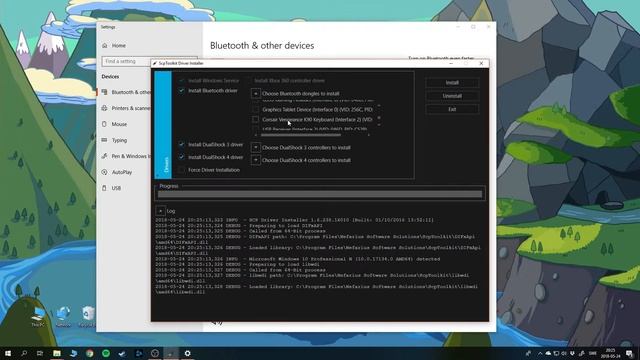Open File Explorer from taskbar
This screenshot has width=640, height=360.
click(x=57, y=353)
